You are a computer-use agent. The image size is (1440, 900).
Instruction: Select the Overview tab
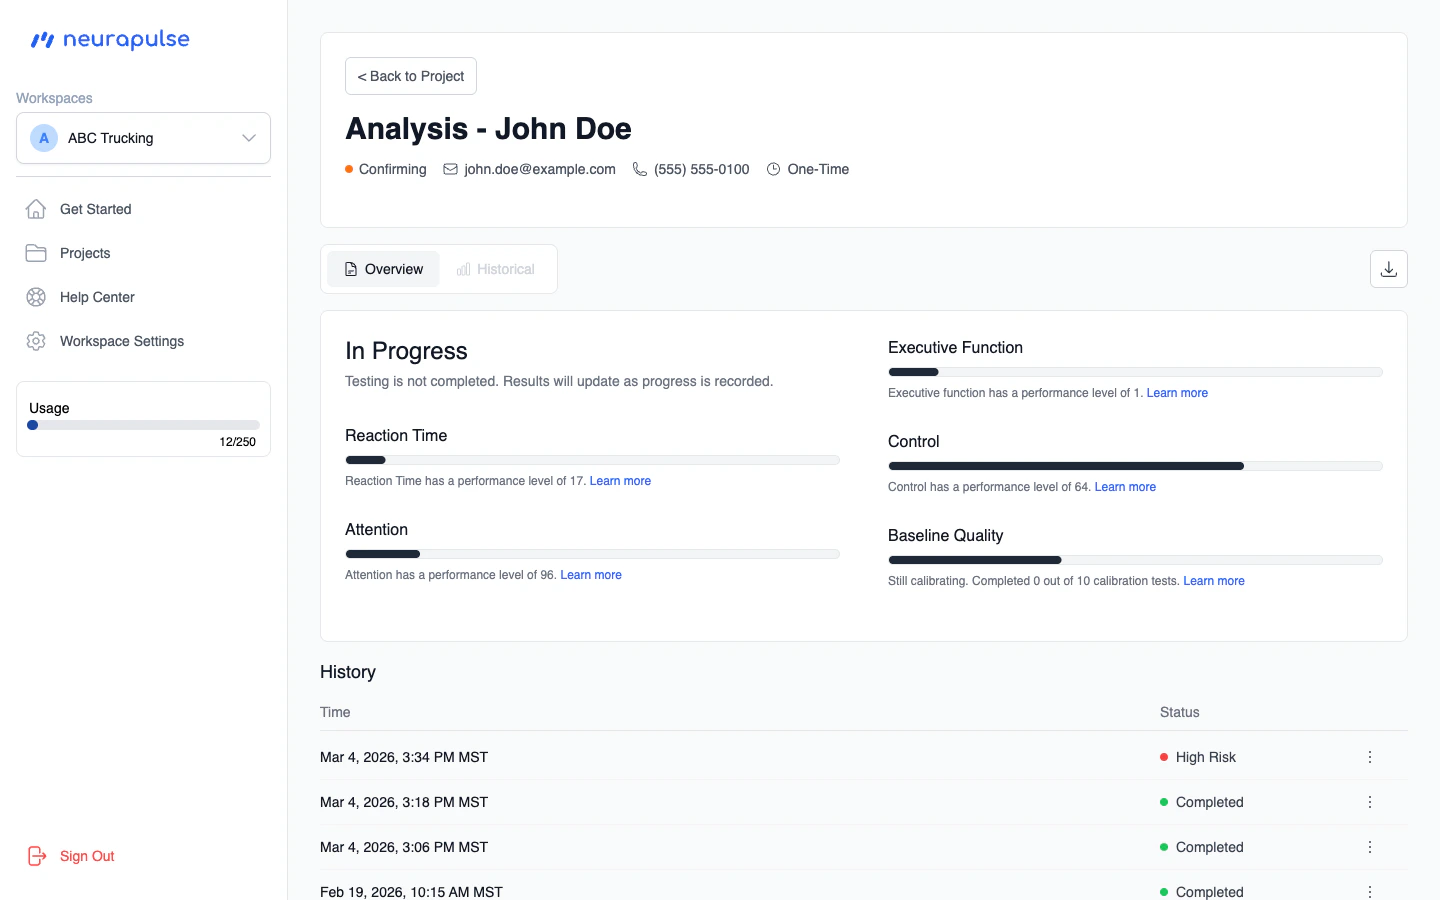tap(383, 269)
